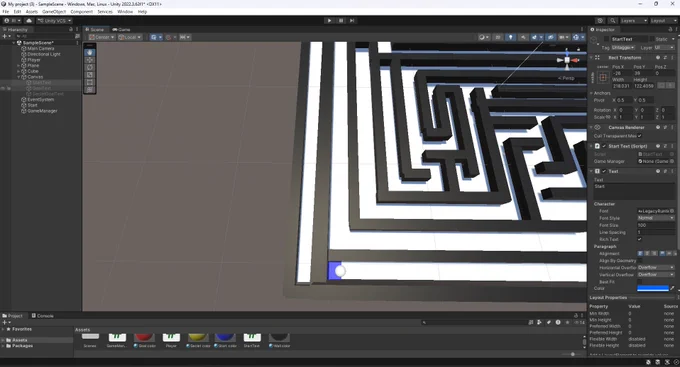Click the global search magnifier icon
Screen dimensions: 680x367
[x=612, y=20]
